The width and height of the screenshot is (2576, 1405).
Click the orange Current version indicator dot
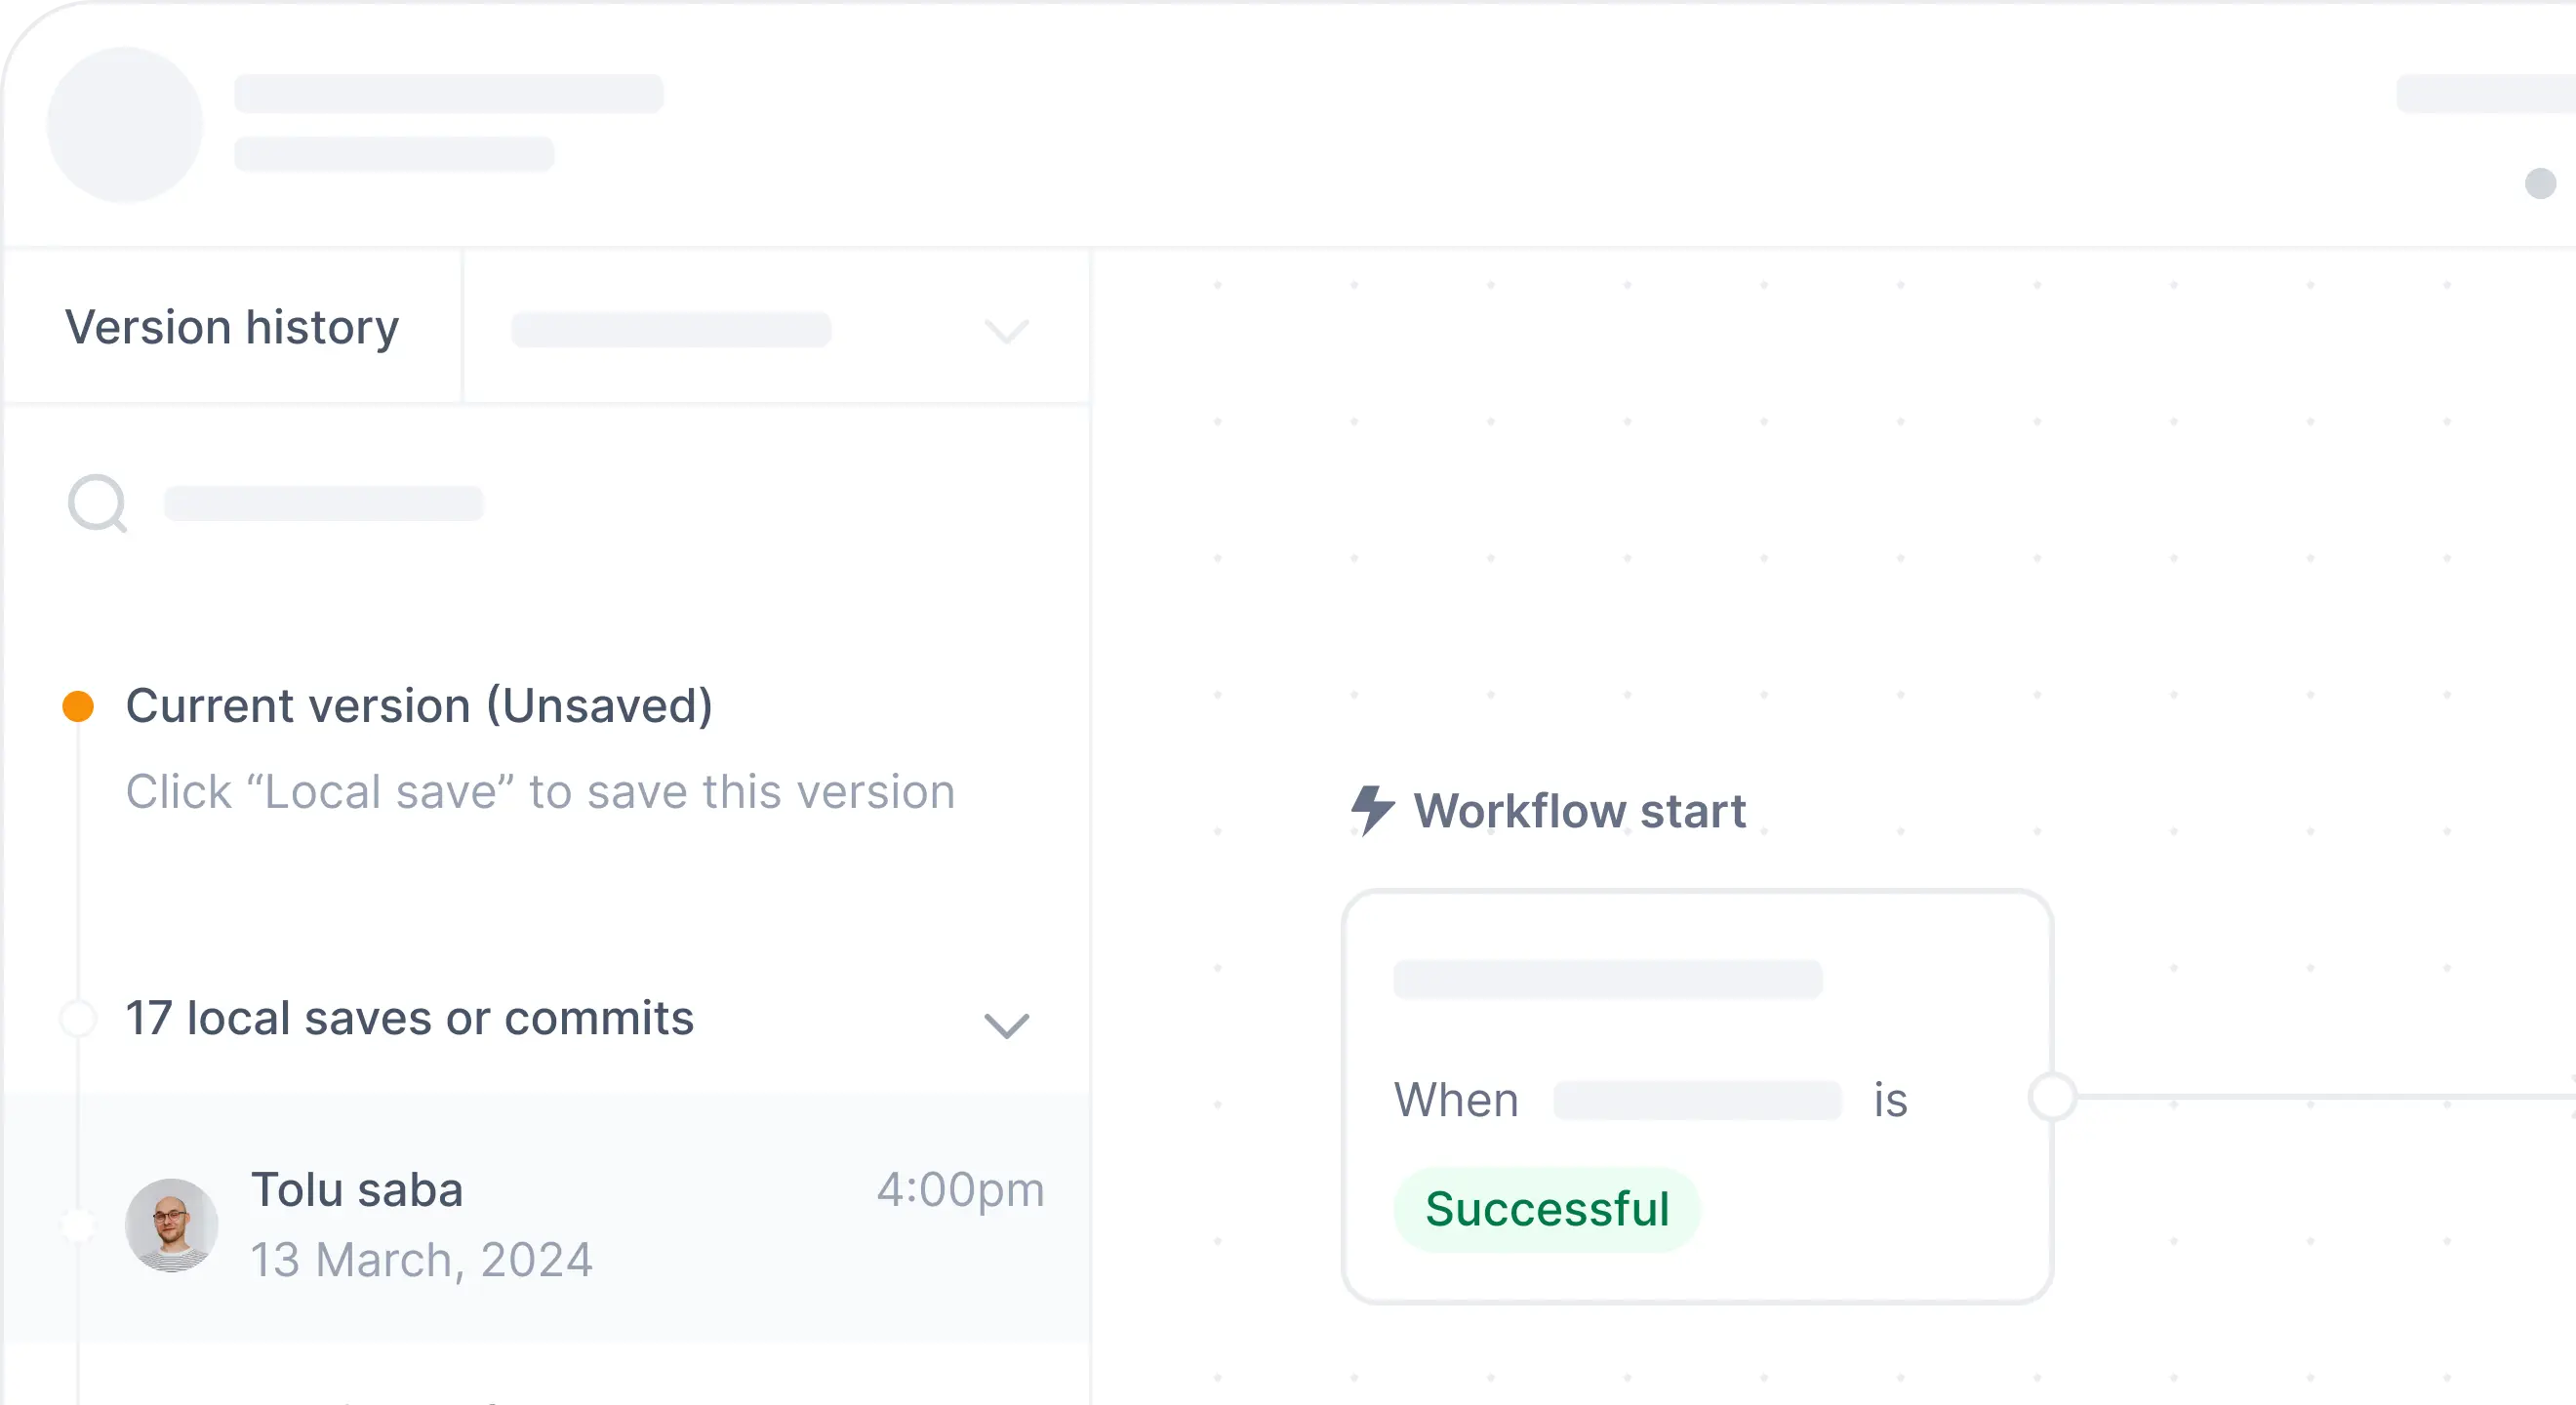tap(78, 705)
